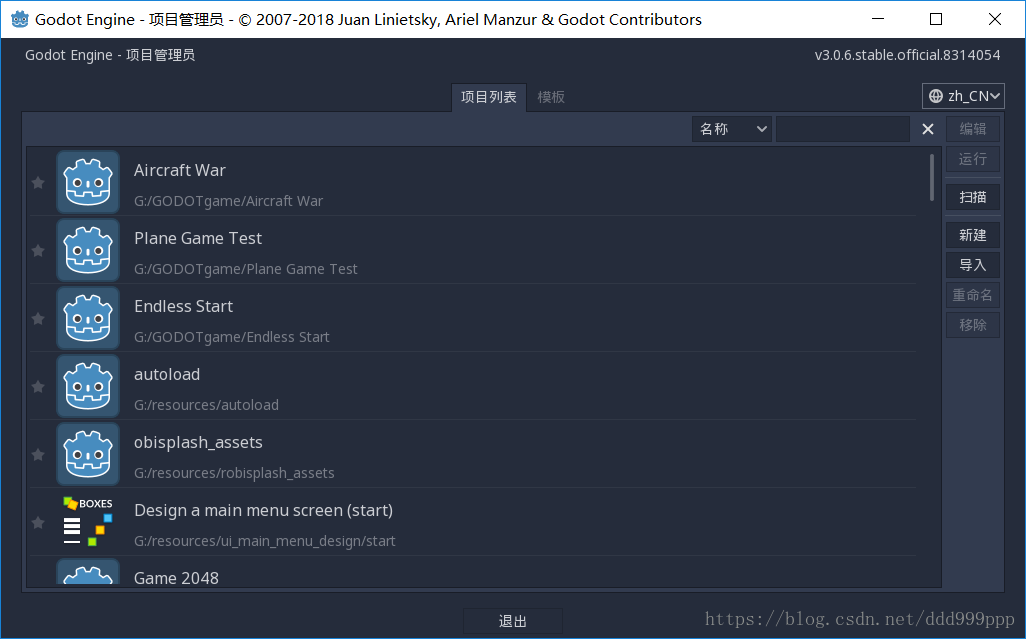
Task: Click the 退出 button
Action: 513,621
